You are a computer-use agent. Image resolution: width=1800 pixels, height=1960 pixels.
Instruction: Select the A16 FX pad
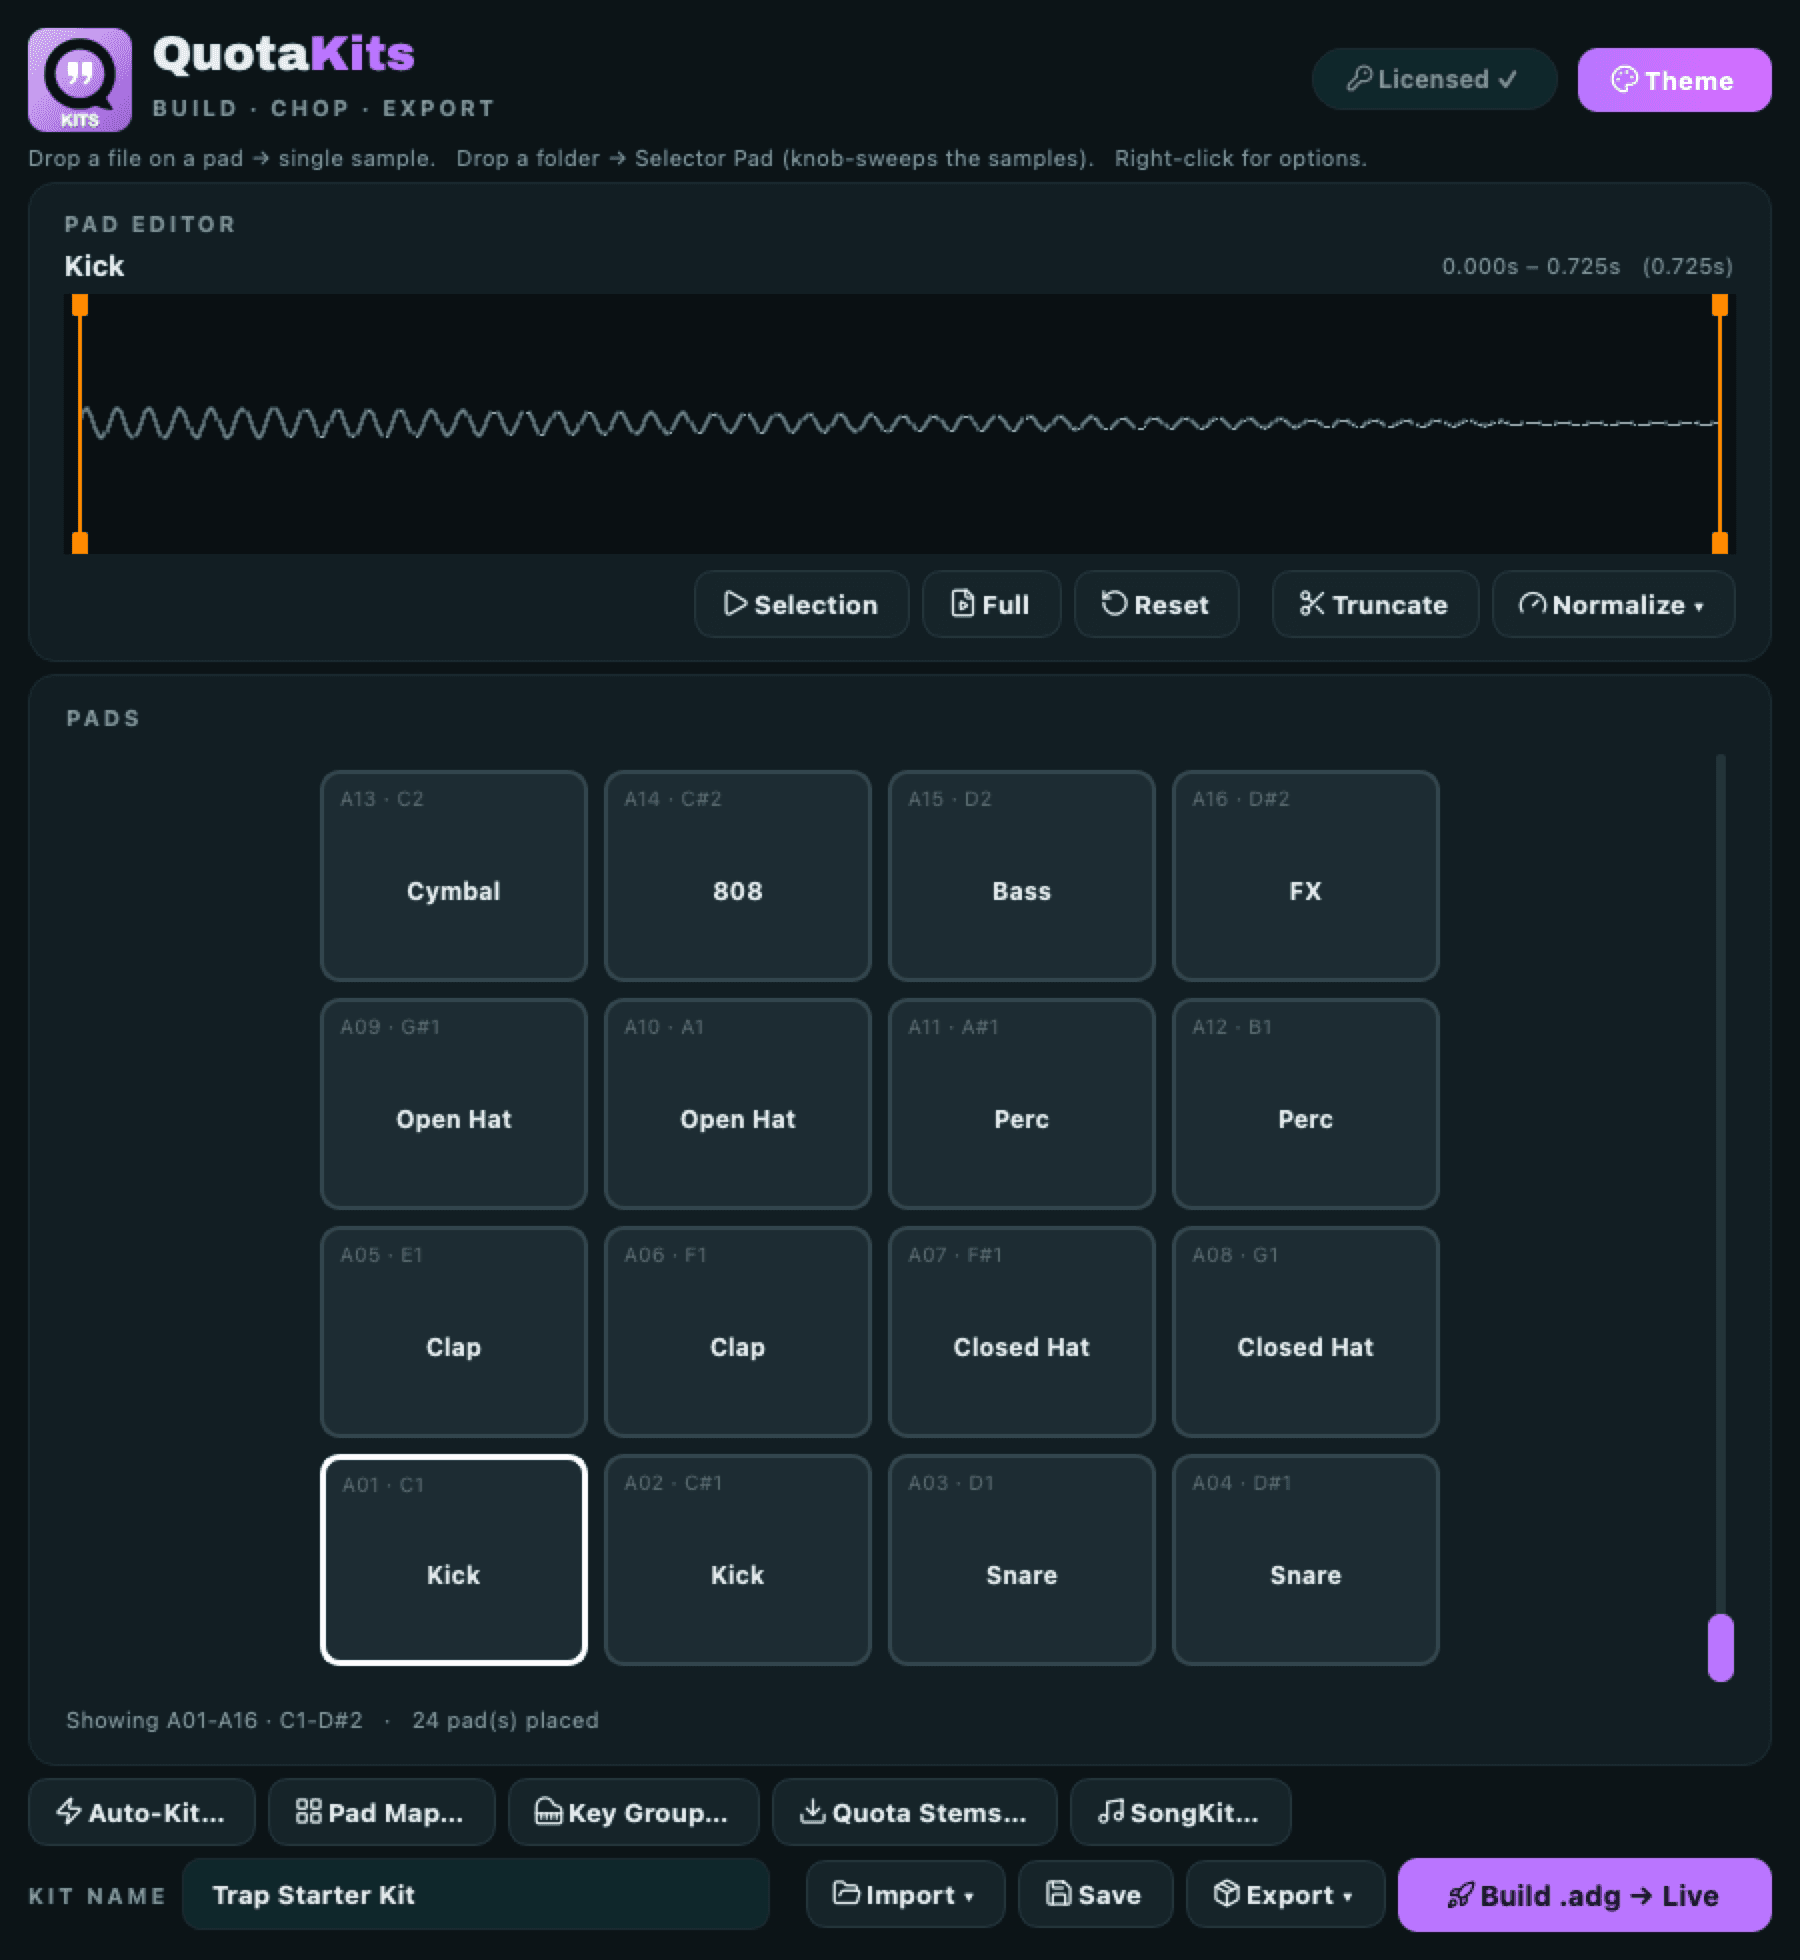(1306, 876)
